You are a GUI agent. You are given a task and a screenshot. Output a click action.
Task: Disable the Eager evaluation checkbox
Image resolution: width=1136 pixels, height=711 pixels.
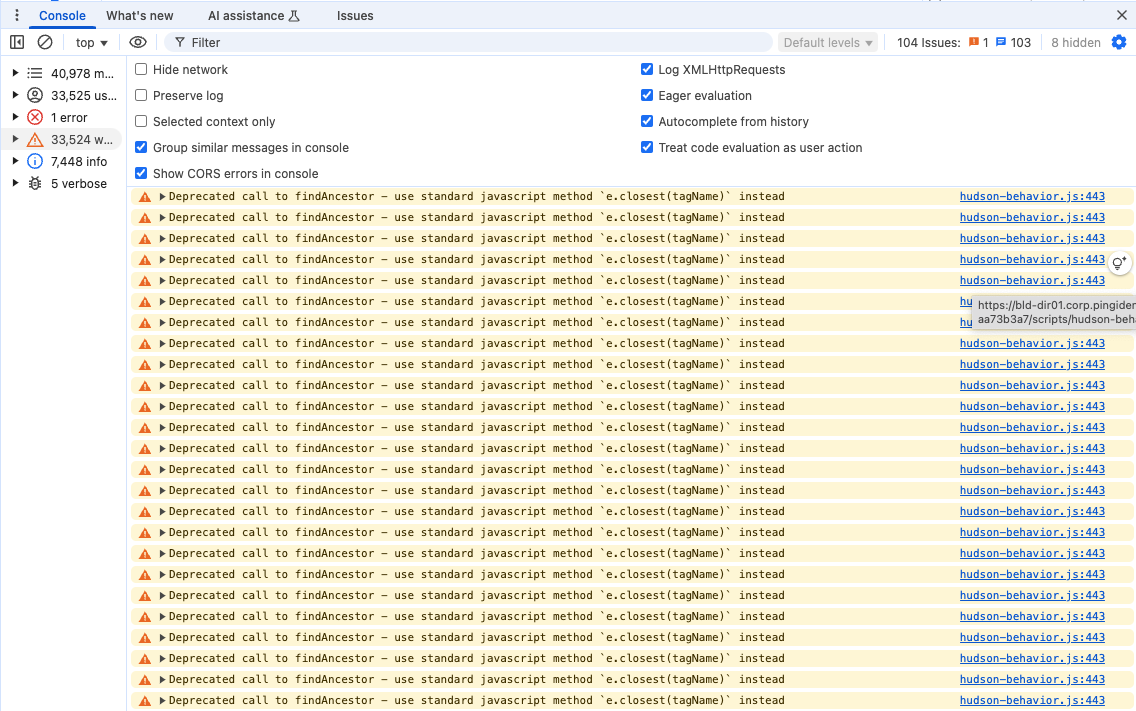[647, 95]
